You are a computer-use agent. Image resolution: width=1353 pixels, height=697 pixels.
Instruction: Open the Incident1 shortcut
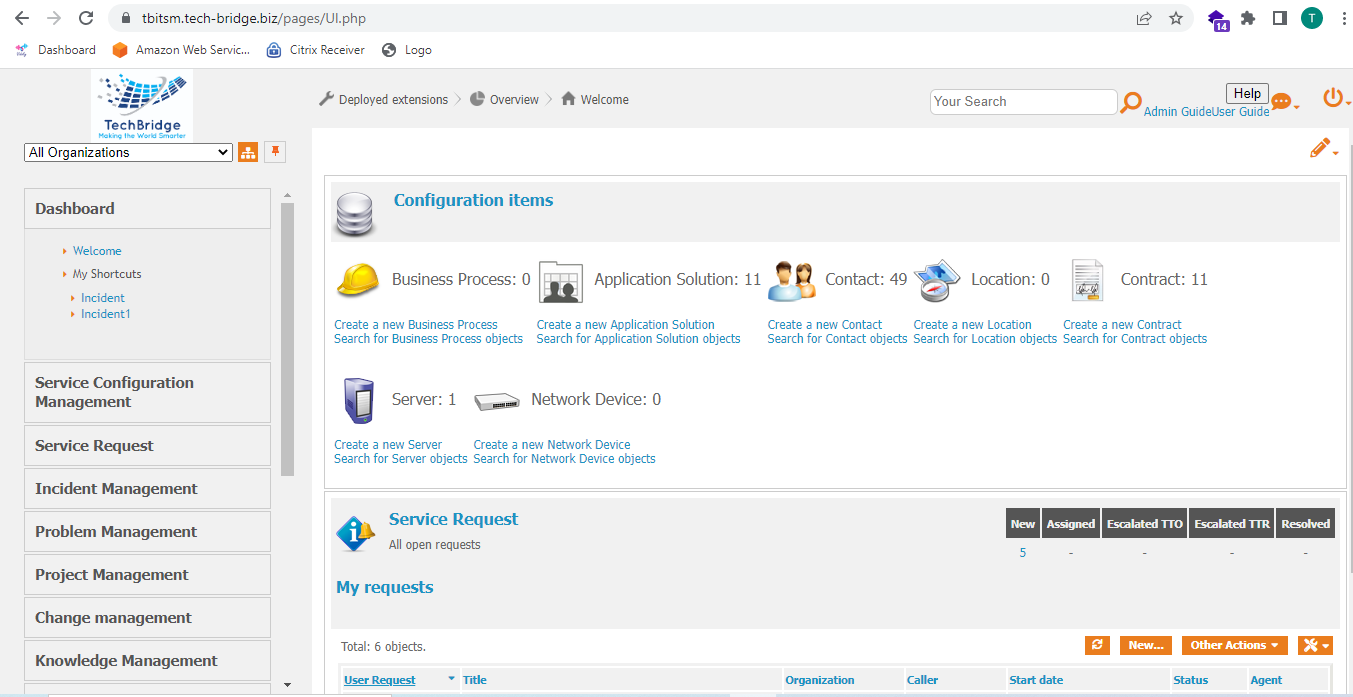pyautogui.click(x=106, y=314)
